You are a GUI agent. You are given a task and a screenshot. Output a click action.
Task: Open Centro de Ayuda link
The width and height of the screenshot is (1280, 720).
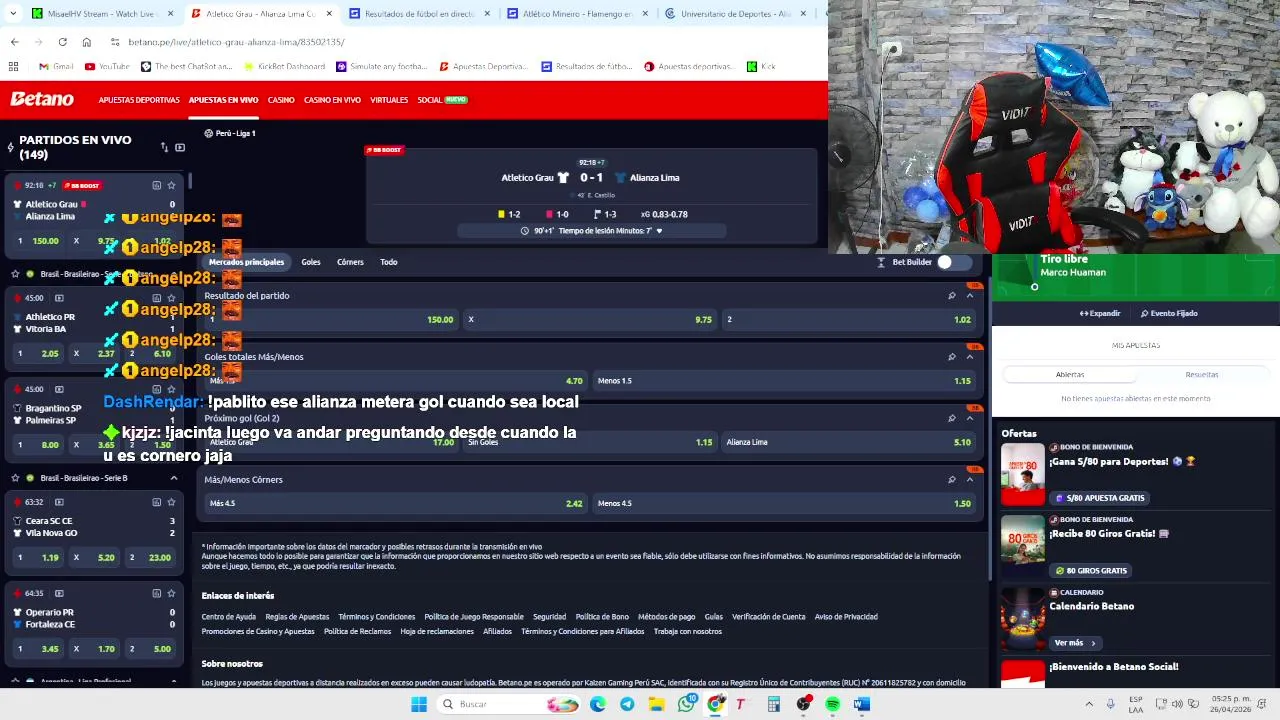click(228, 617)
